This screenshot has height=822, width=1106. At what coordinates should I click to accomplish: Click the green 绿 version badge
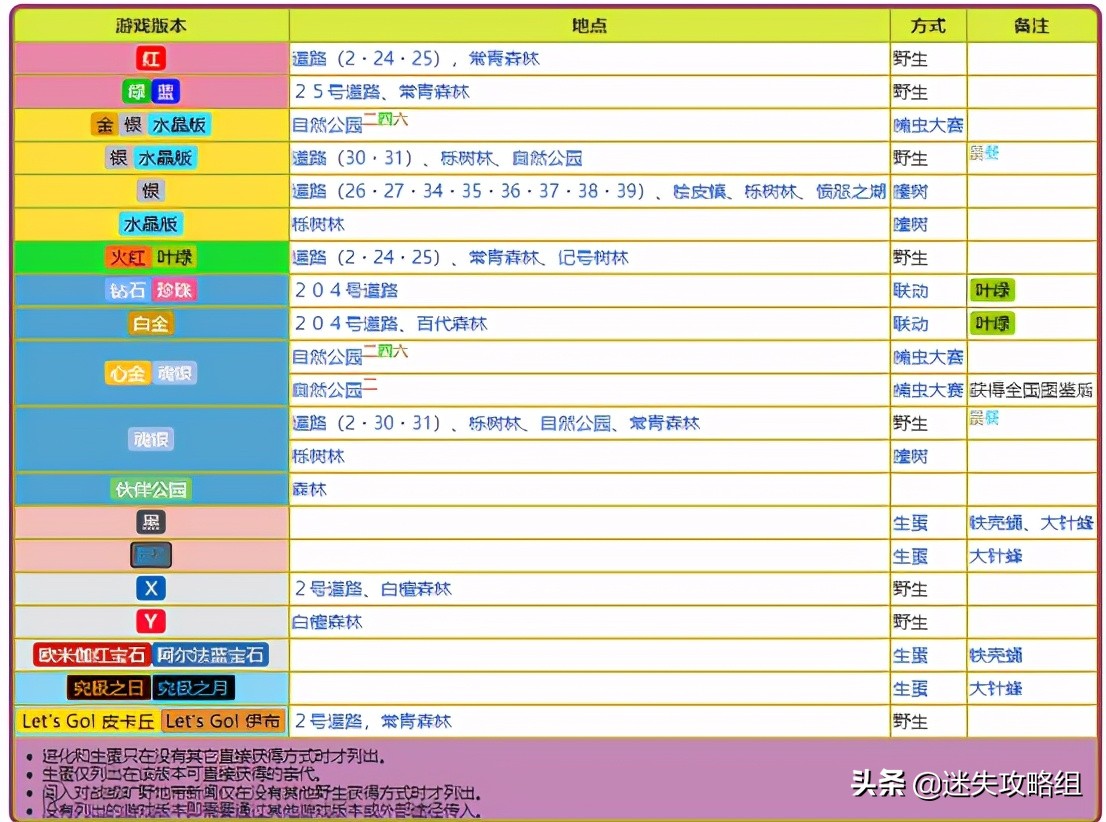[135, 91]
